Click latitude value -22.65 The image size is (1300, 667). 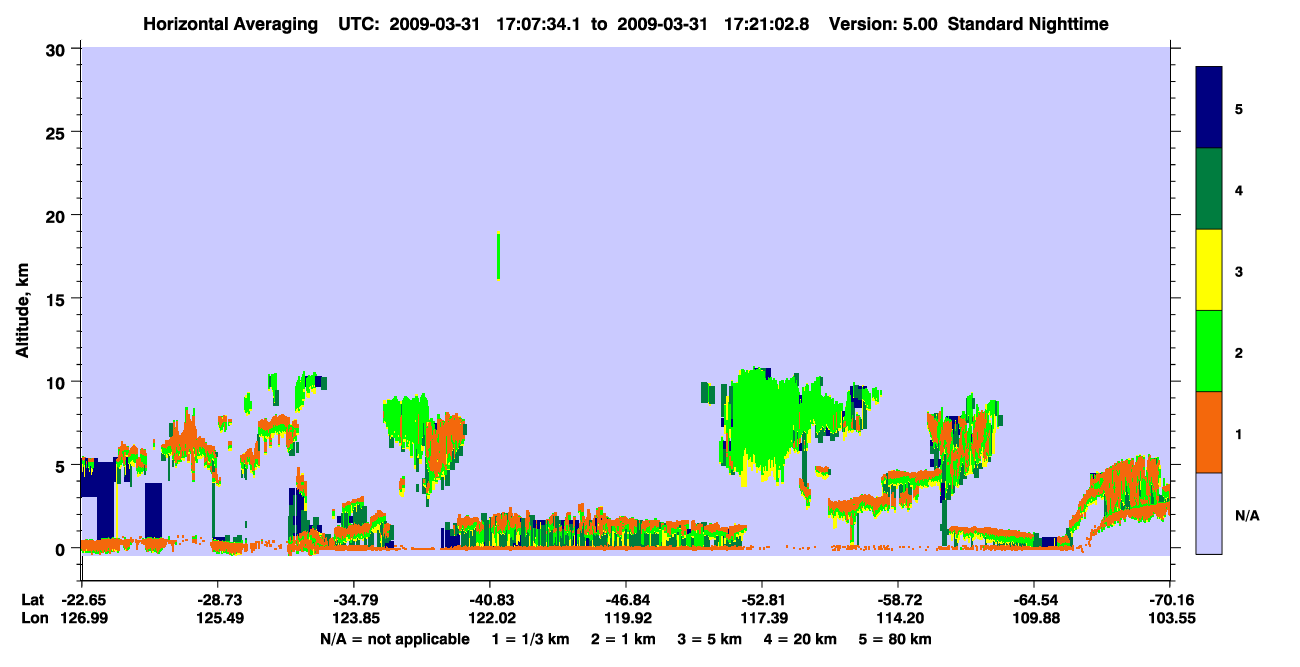[82, 600]
